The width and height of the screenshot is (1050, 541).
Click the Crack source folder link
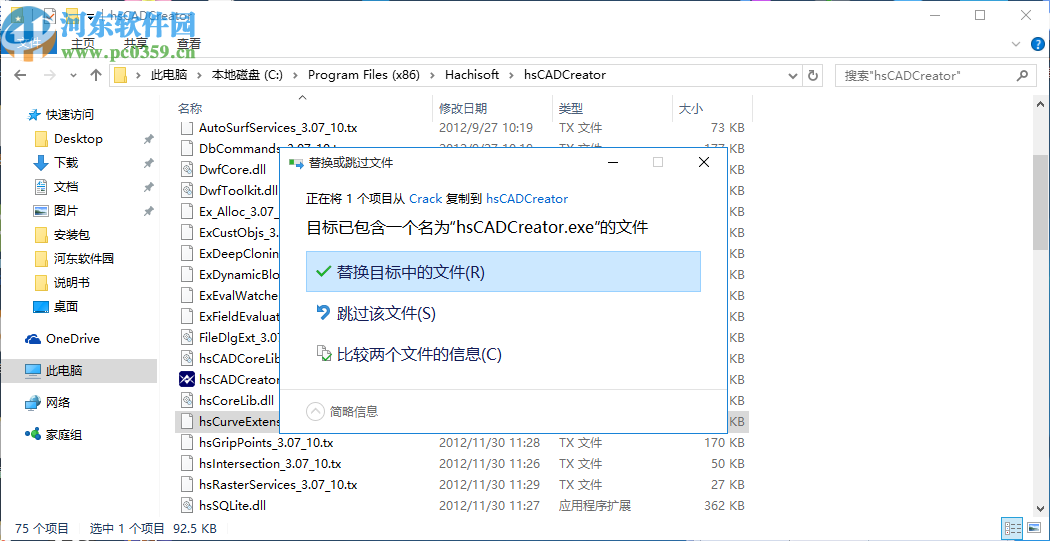(x=425, y=199)
